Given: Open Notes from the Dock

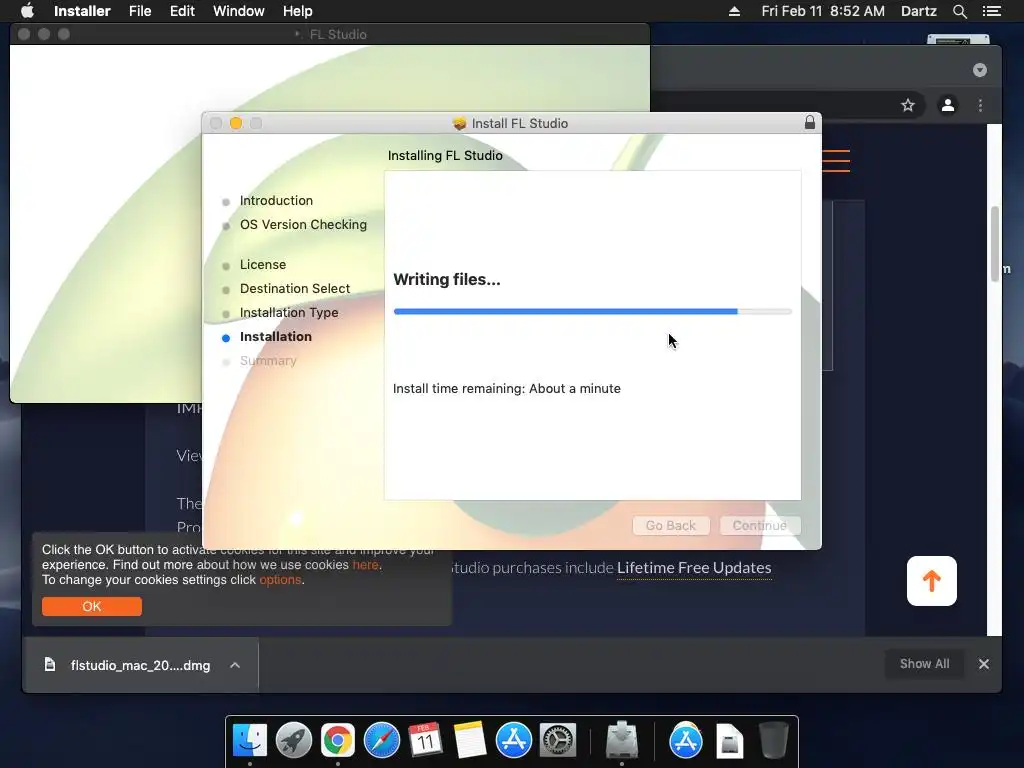Looking at the screenshot, I should (x=470, y=741).
